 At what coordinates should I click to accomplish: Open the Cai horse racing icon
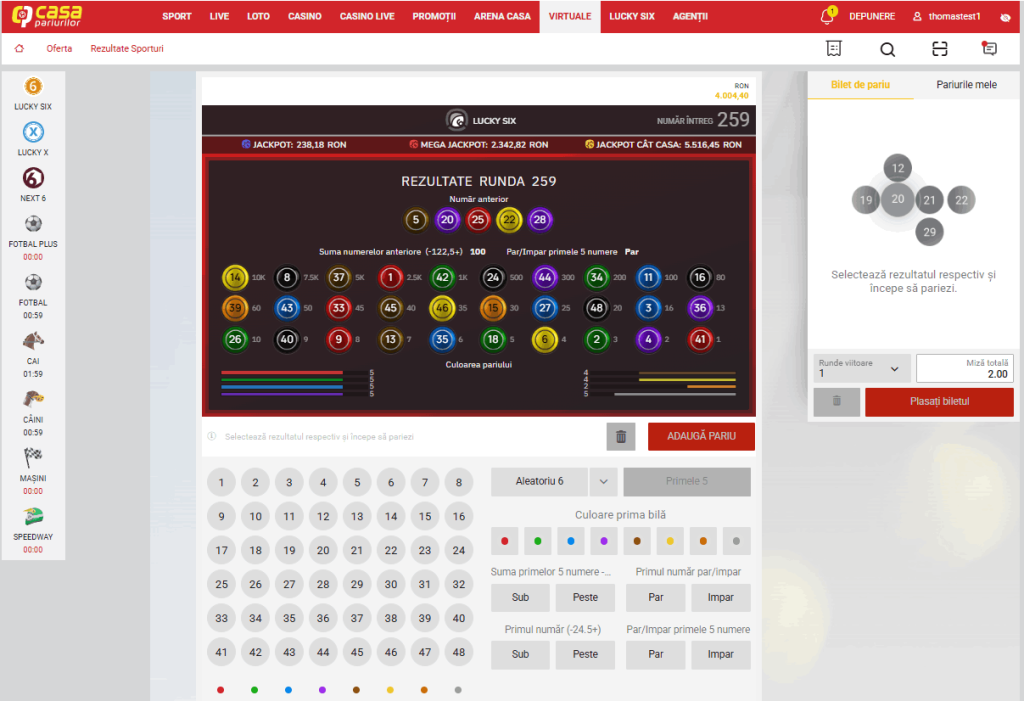pyautogui.click(x=33, y=340)
